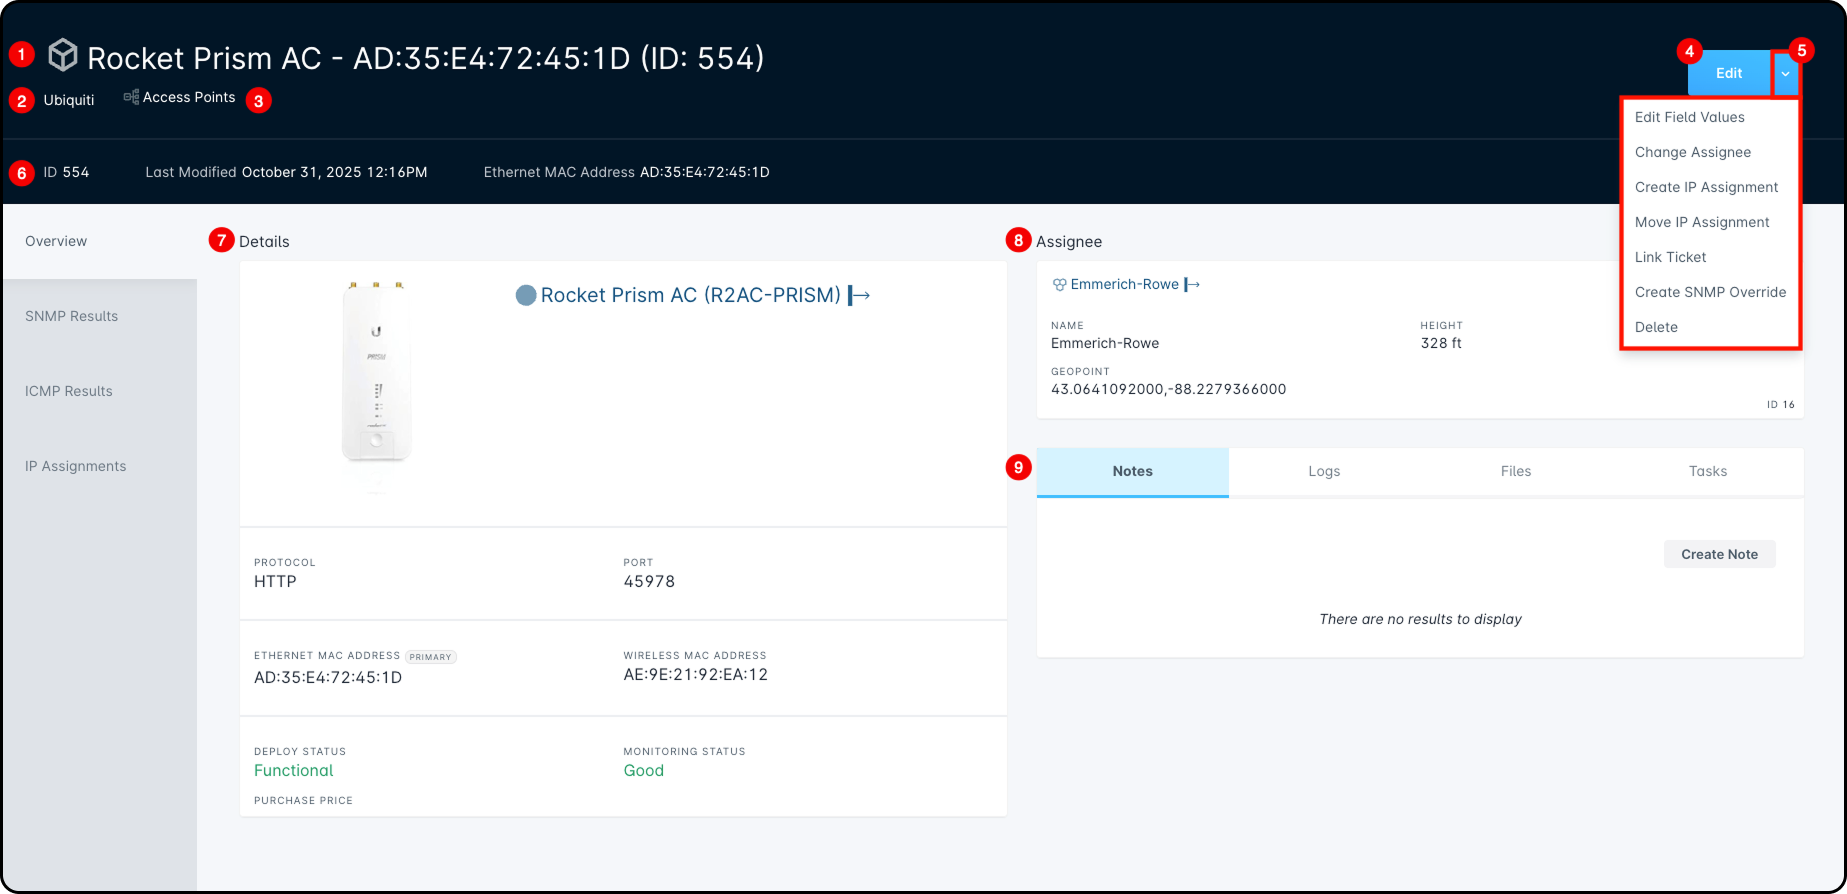The image size is (1847, 894).
Task: Choose Create SNMP Override menu option
Action: [1710, 292]
